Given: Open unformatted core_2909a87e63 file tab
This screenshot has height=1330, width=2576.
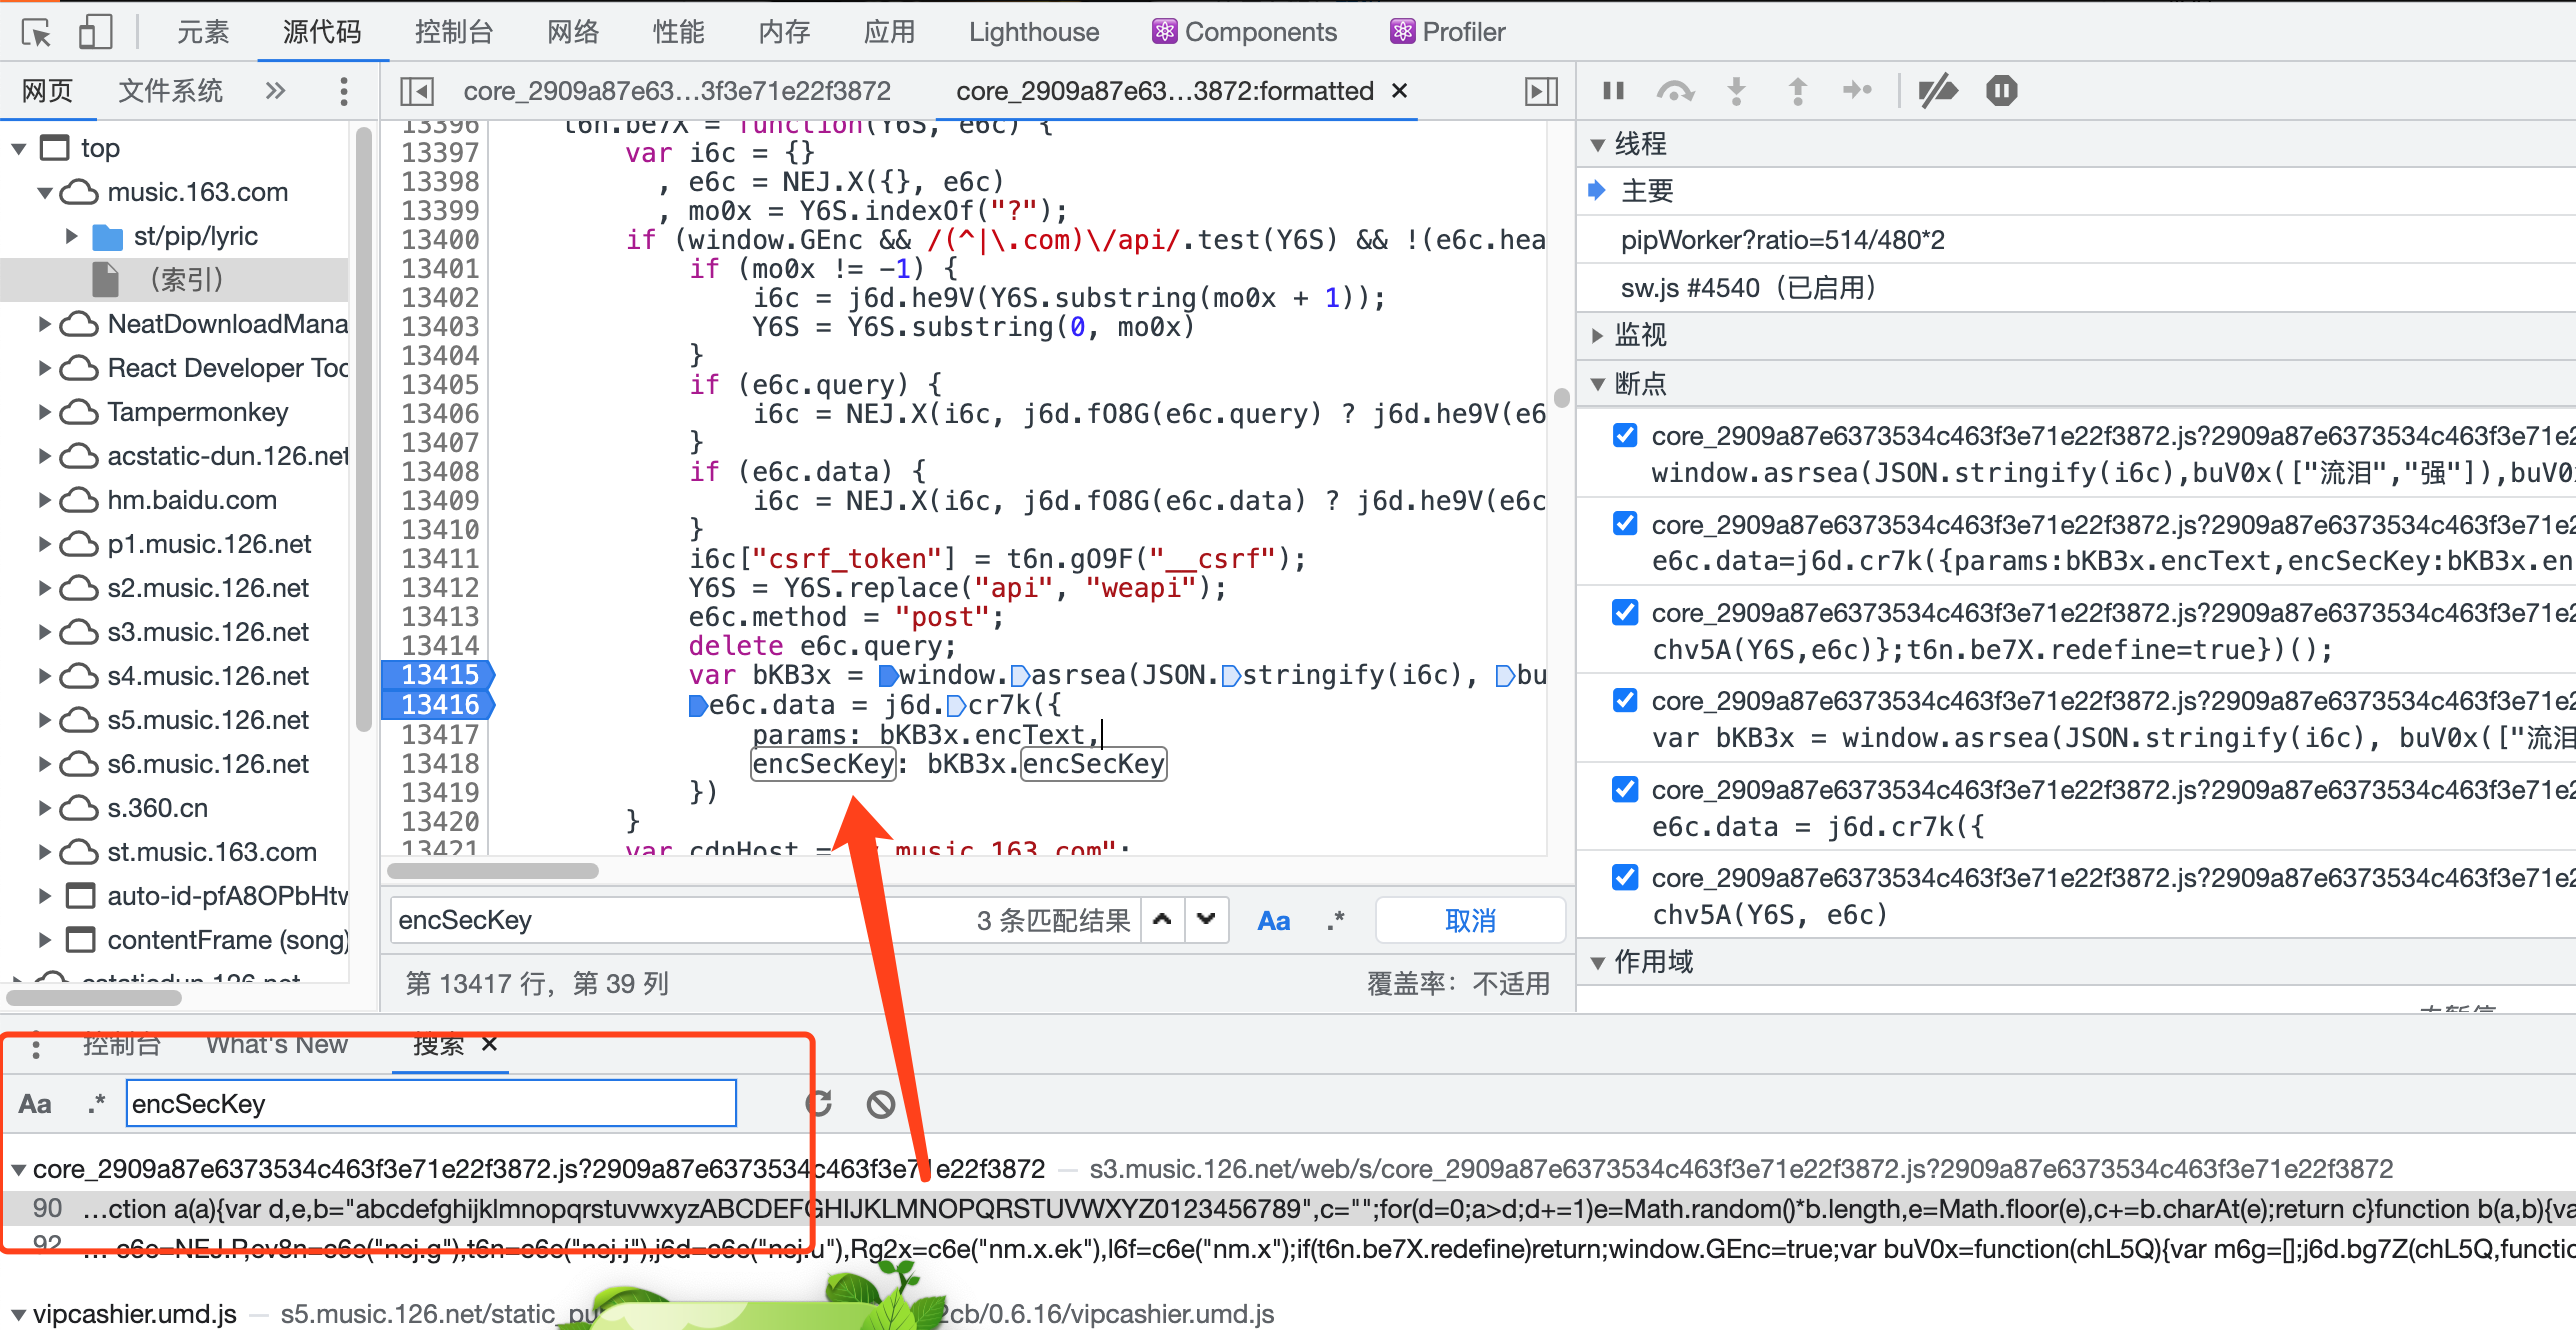Looking at the screenshot, I should pyautogui.click(x=677, y=91).
